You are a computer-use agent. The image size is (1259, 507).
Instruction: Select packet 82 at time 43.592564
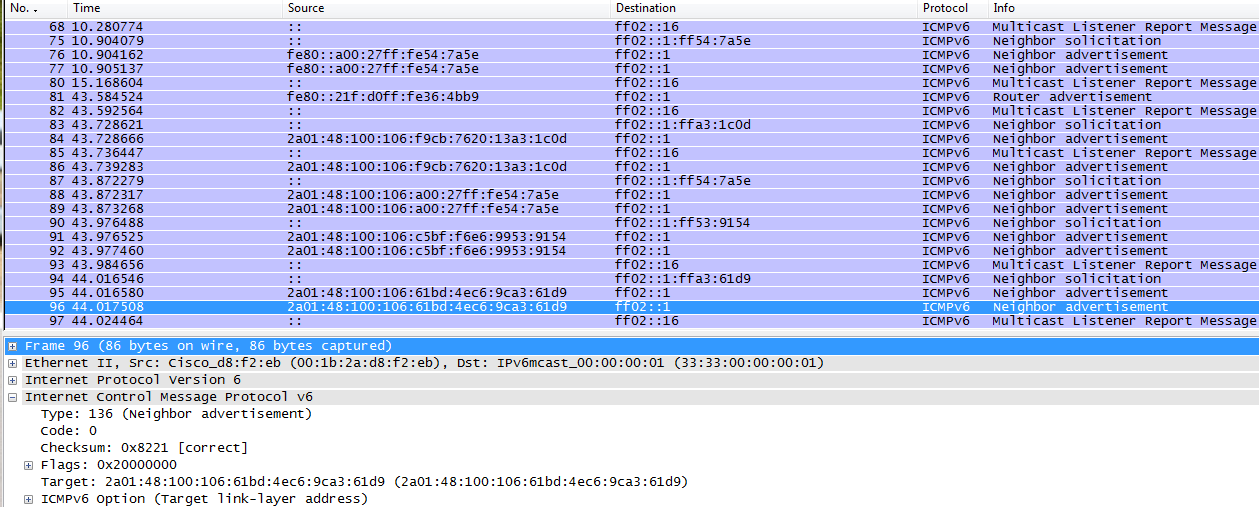(630, 111)
